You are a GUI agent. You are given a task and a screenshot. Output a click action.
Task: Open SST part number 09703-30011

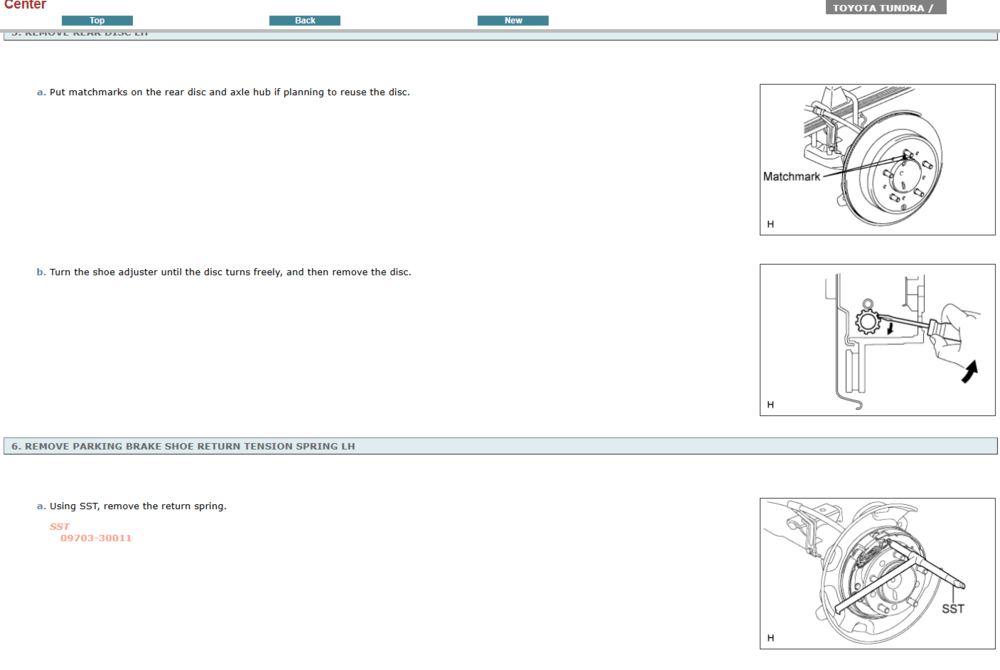point(96,538)
